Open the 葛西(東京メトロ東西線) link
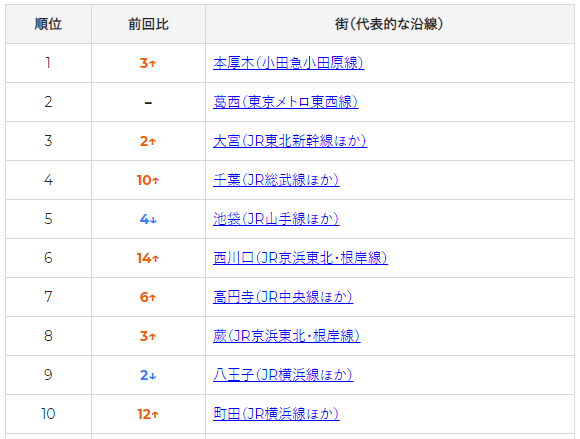Image resolution: width=580 pixels, height=439 pixels. point(286,102)
